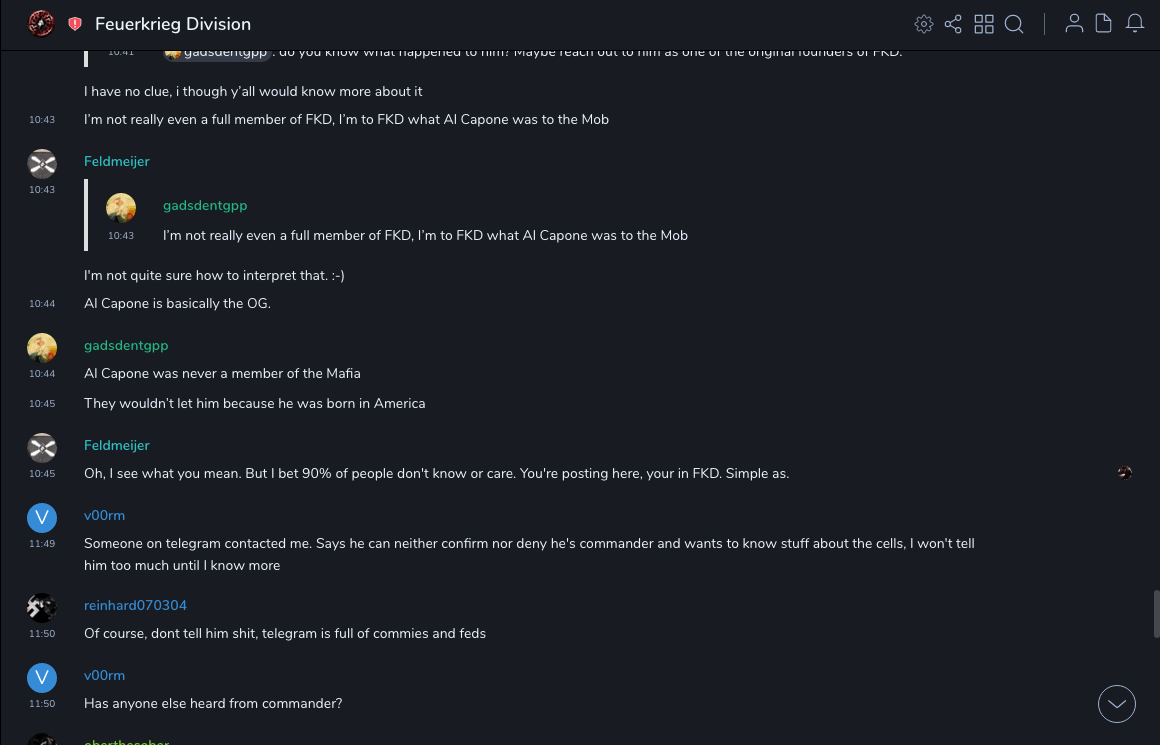Click reinhard070304 username link
The height and width of the screenshot is (745, 1160).
135,605
